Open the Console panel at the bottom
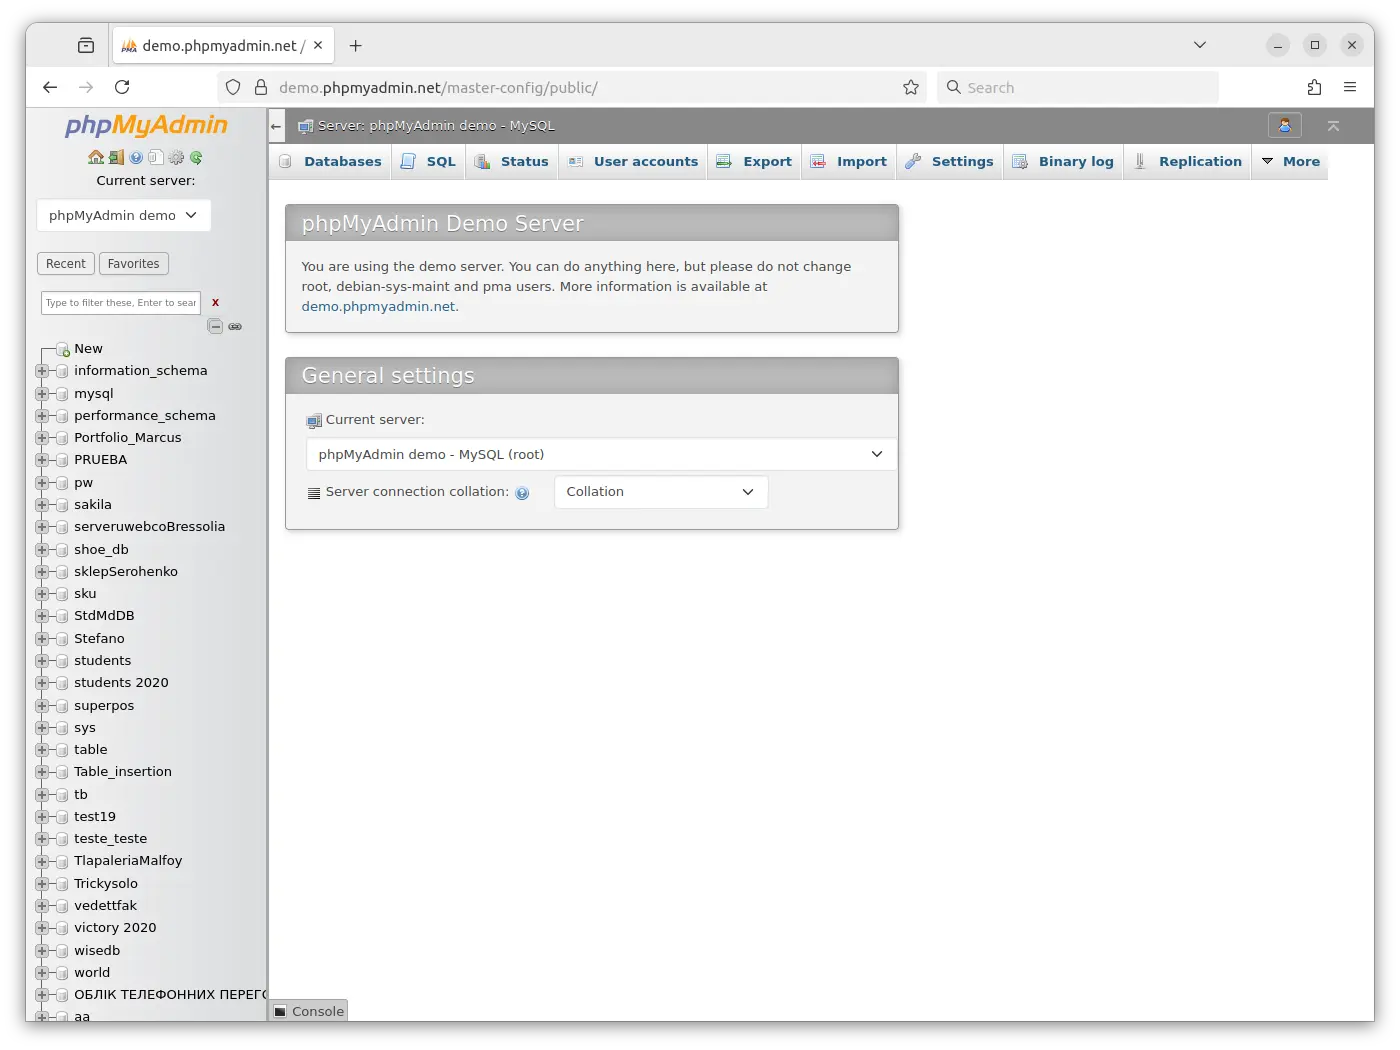The height and width of the screenshot is (1050, 1400). (308, 1010)
